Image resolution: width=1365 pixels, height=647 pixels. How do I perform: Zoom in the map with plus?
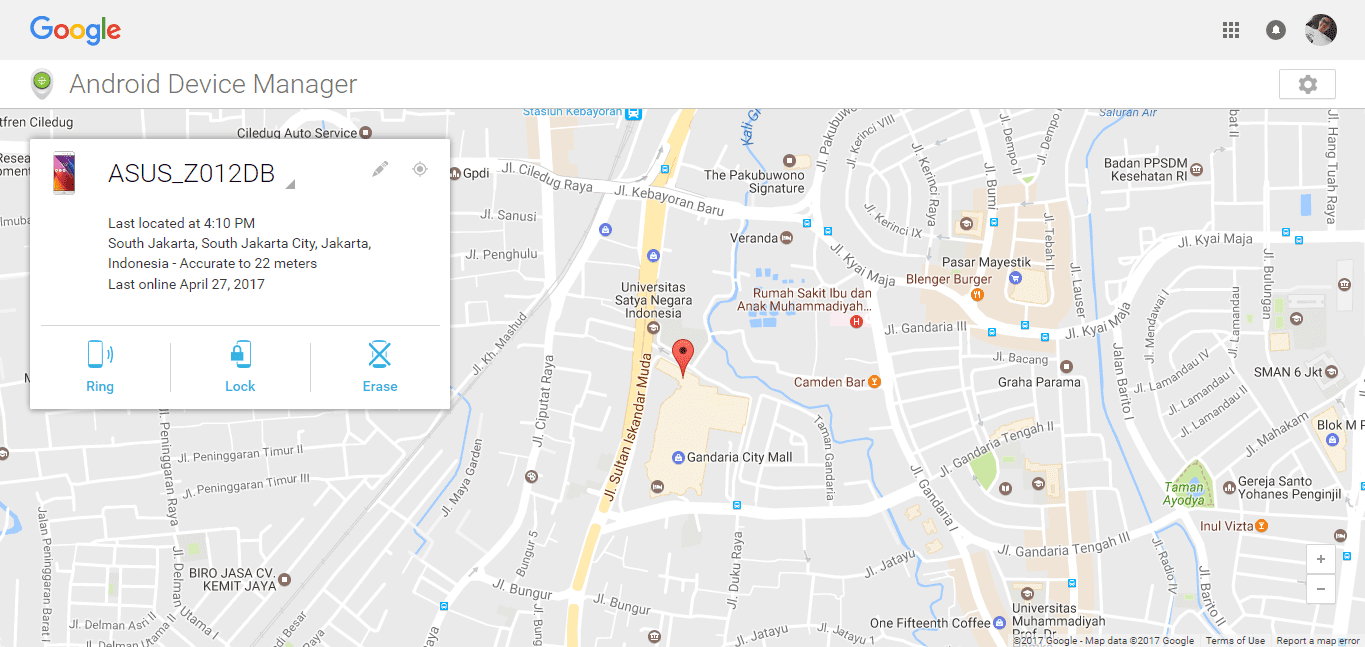1321,559
